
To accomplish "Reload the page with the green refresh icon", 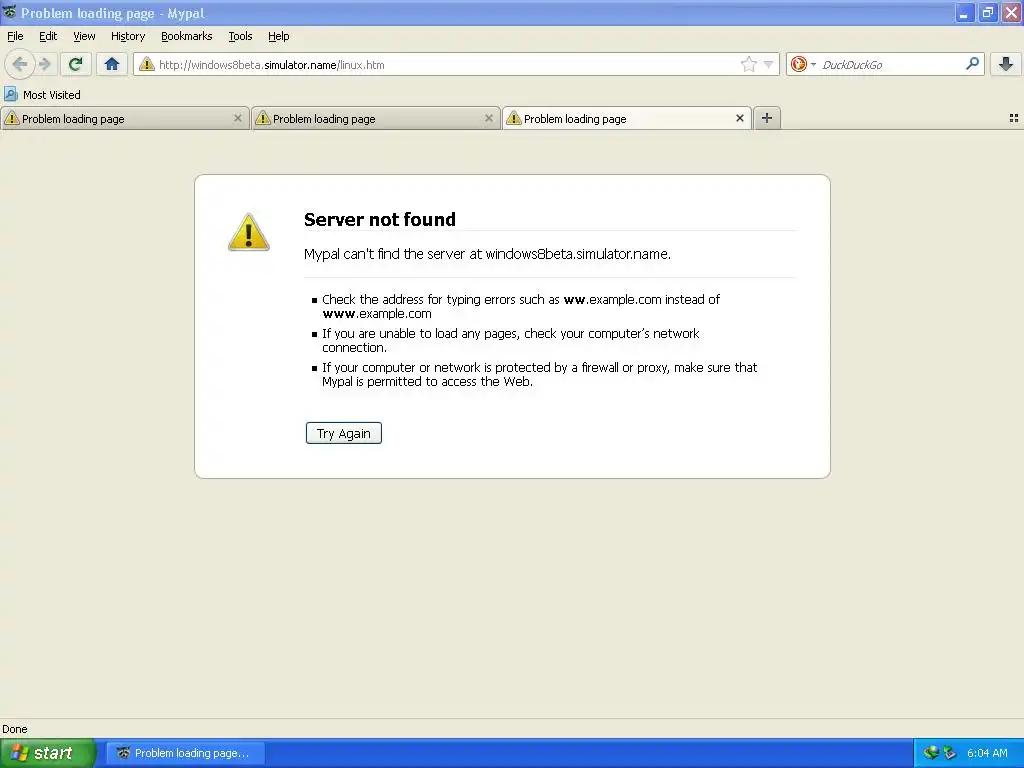I will coord(76,64).
